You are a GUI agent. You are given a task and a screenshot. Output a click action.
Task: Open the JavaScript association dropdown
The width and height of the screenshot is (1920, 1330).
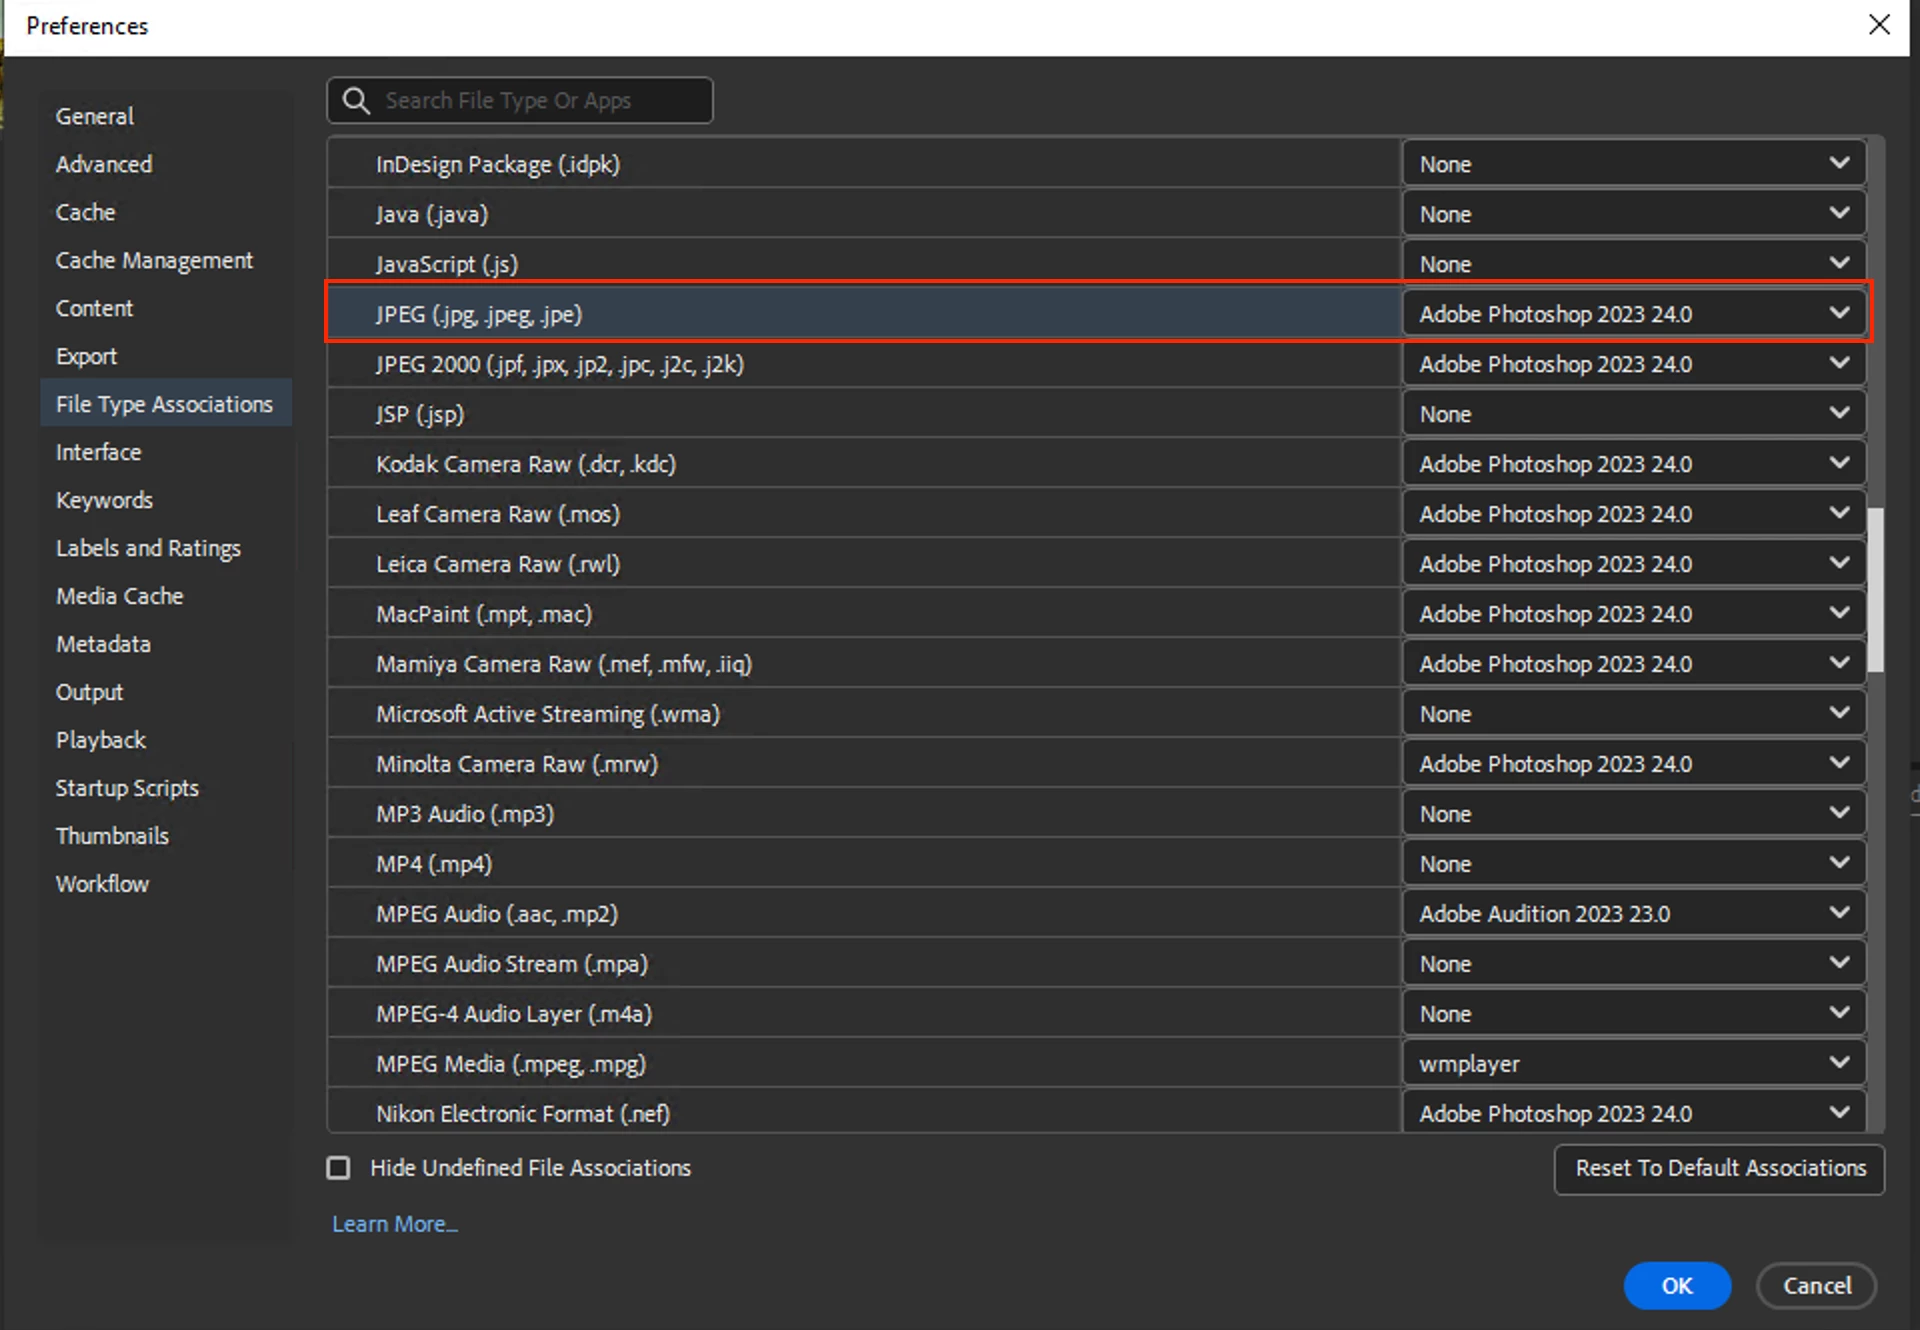[x=1634, y=264]
